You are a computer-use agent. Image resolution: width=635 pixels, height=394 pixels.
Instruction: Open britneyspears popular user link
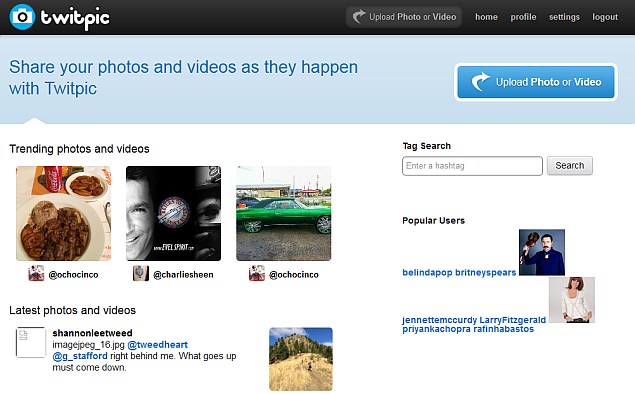[486, 273]
